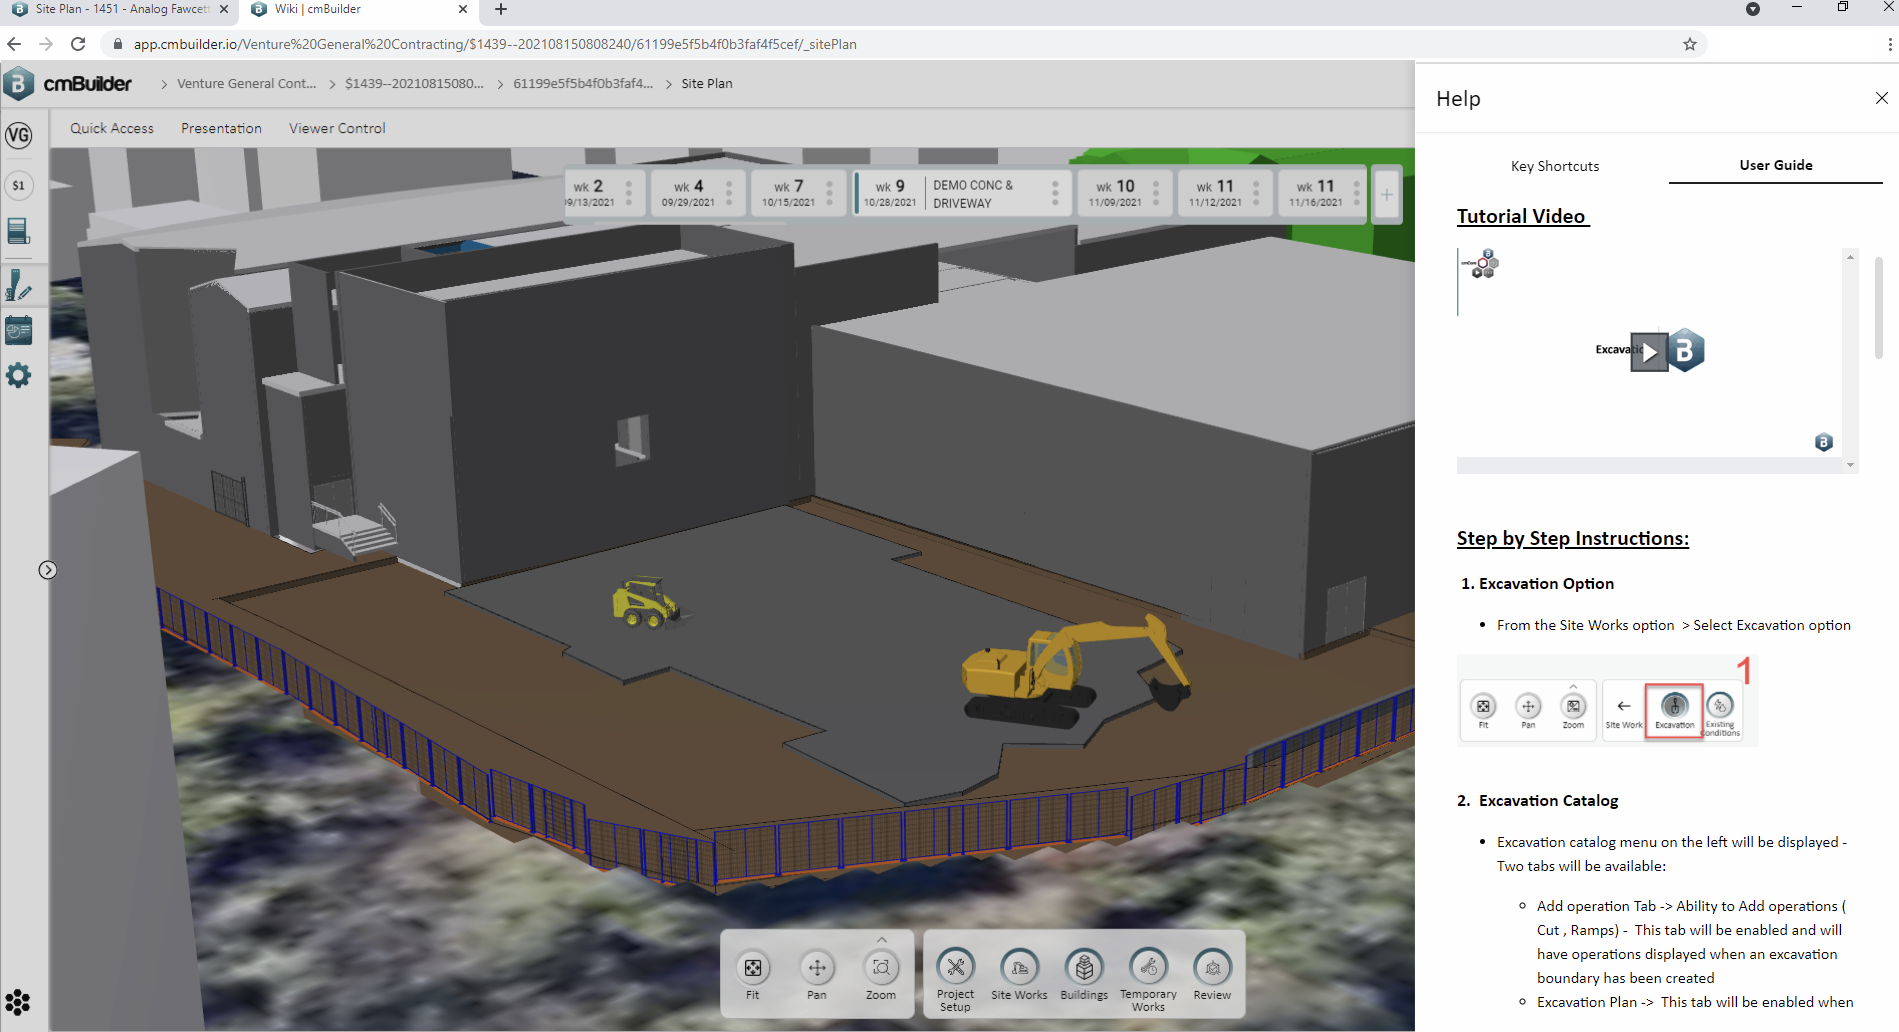Open the $1 project badge
Image resolution: width=1899 pixels, height=1032 pixels.
click(19, 185)
